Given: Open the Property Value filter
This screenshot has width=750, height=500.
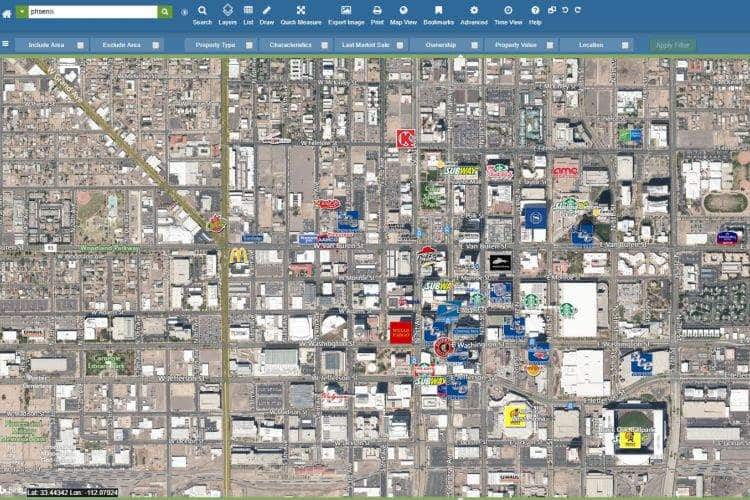Looking at the screenshot, I should 521,45.
